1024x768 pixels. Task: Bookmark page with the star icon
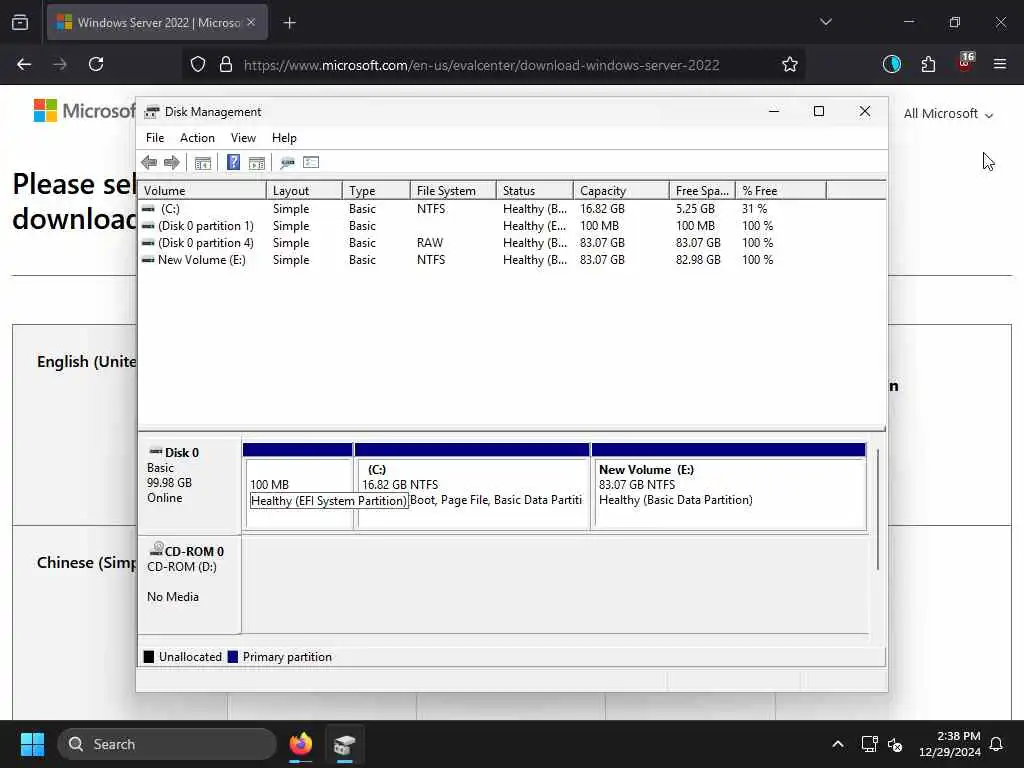(790, 64)
